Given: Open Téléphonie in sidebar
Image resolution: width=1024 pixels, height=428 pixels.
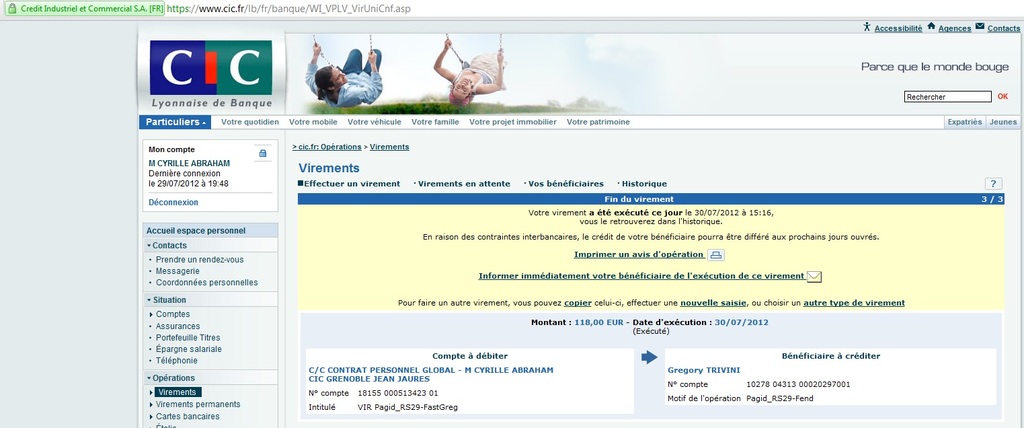Looking at the screenshot, I should (176, 361).
